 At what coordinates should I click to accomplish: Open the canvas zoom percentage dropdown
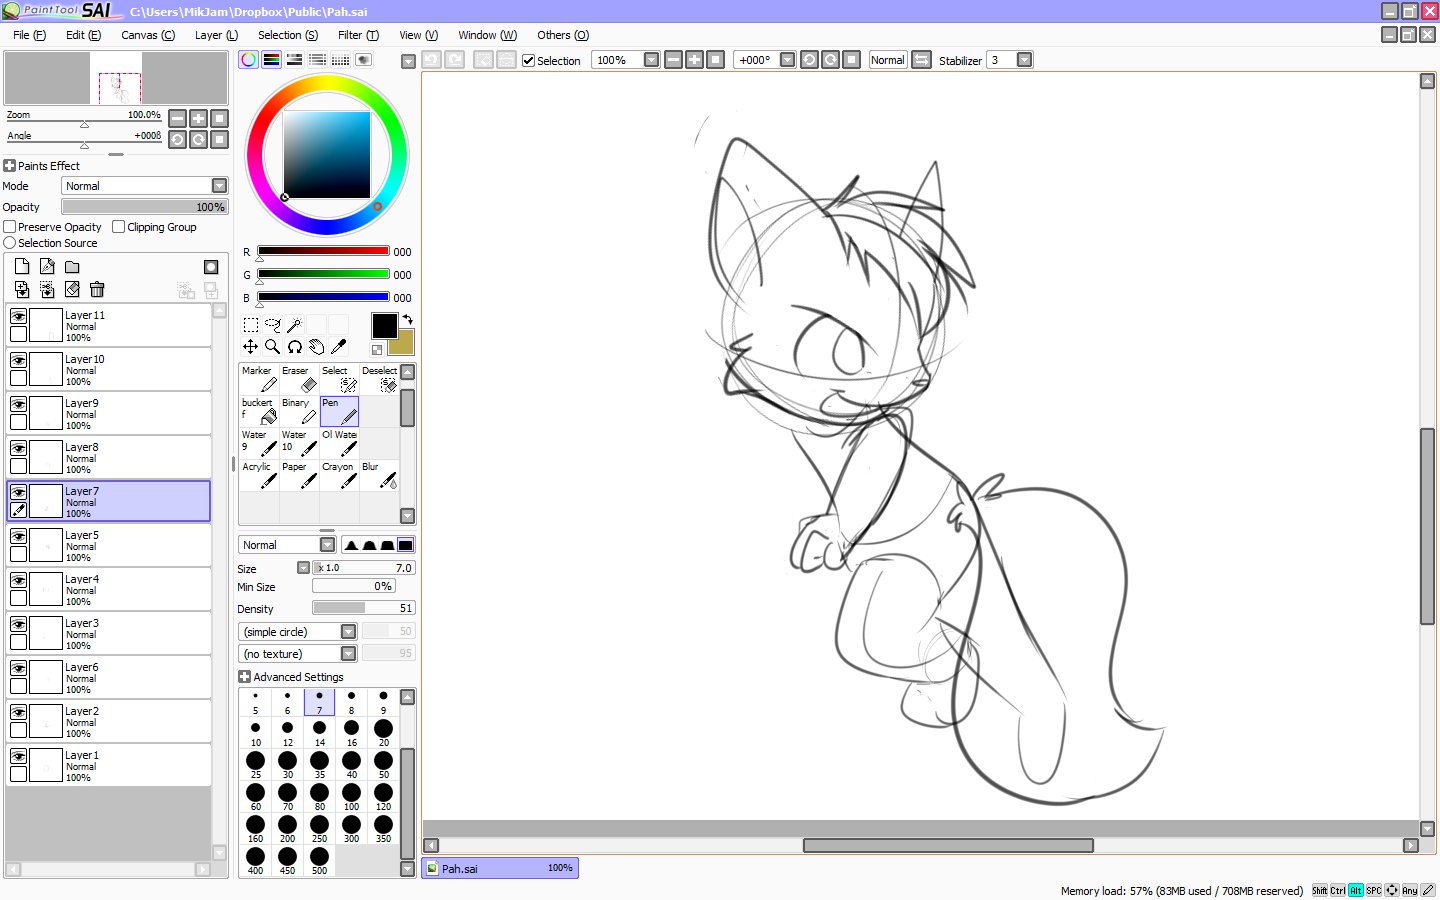(x=652, y=60)
